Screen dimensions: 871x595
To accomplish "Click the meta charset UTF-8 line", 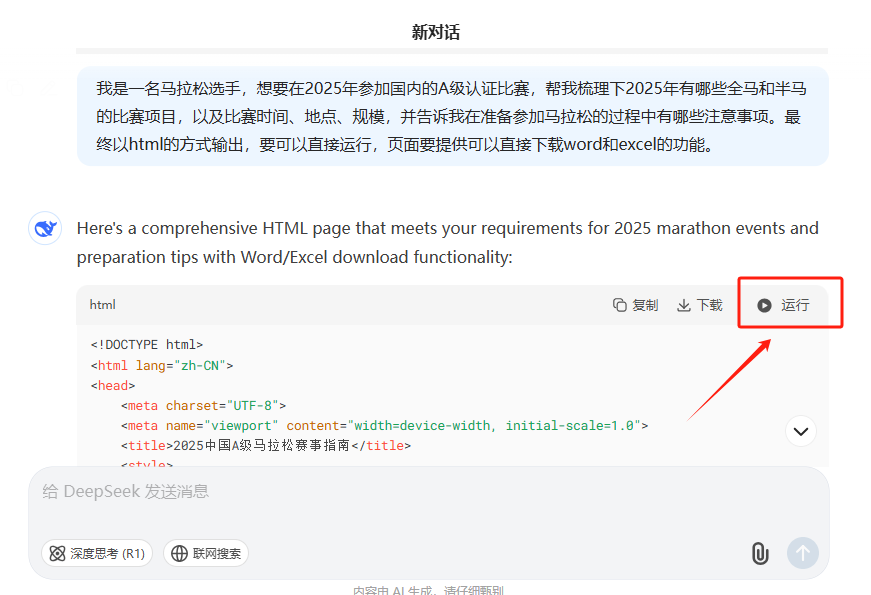I will click(x=204, y=406).
